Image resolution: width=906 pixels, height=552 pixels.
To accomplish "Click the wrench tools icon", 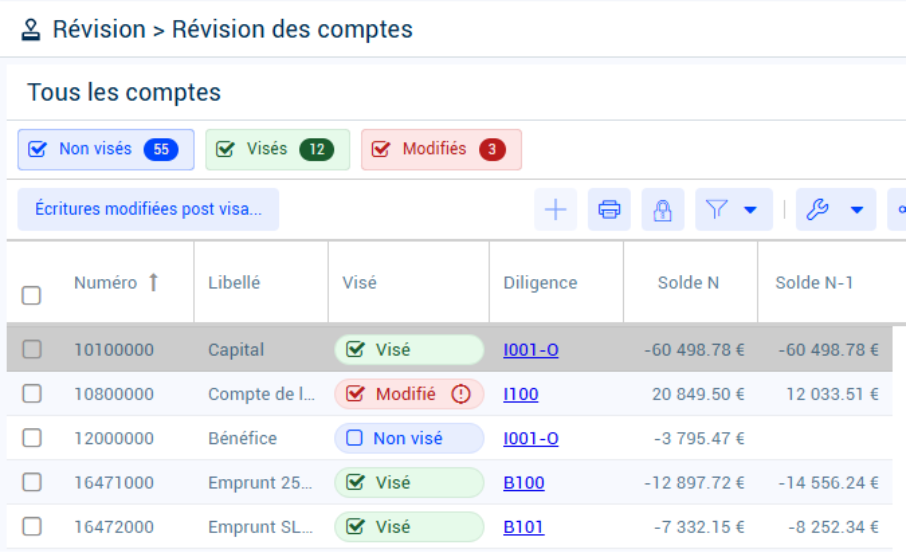I will 818,209.
